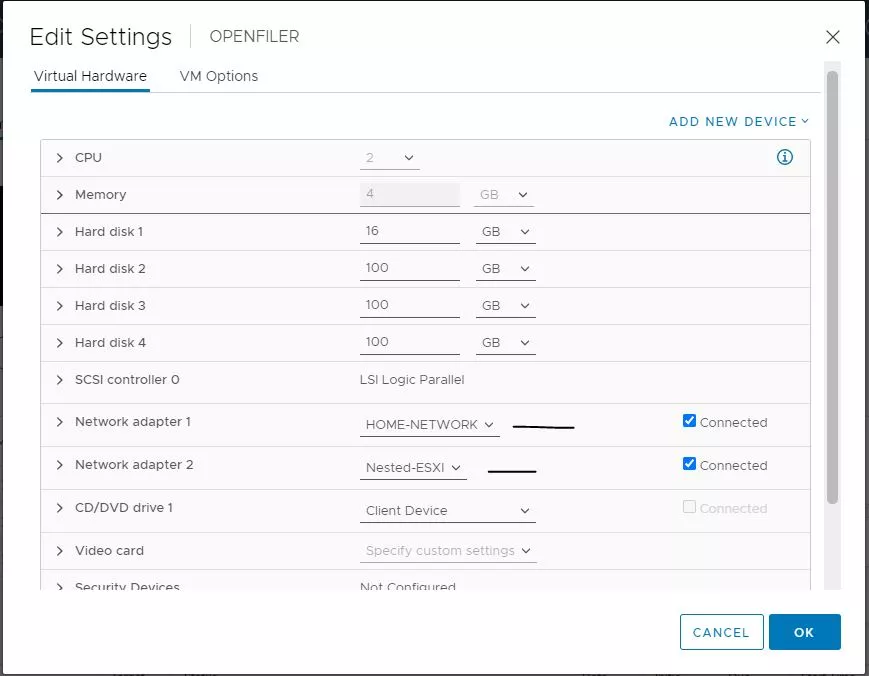Open the Nested-ESXI network dropdown

[x=413, y=468]
